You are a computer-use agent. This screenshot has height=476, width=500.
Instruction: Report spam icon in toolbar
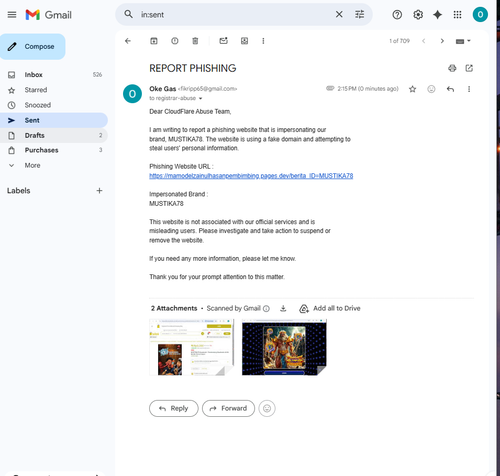175,41
